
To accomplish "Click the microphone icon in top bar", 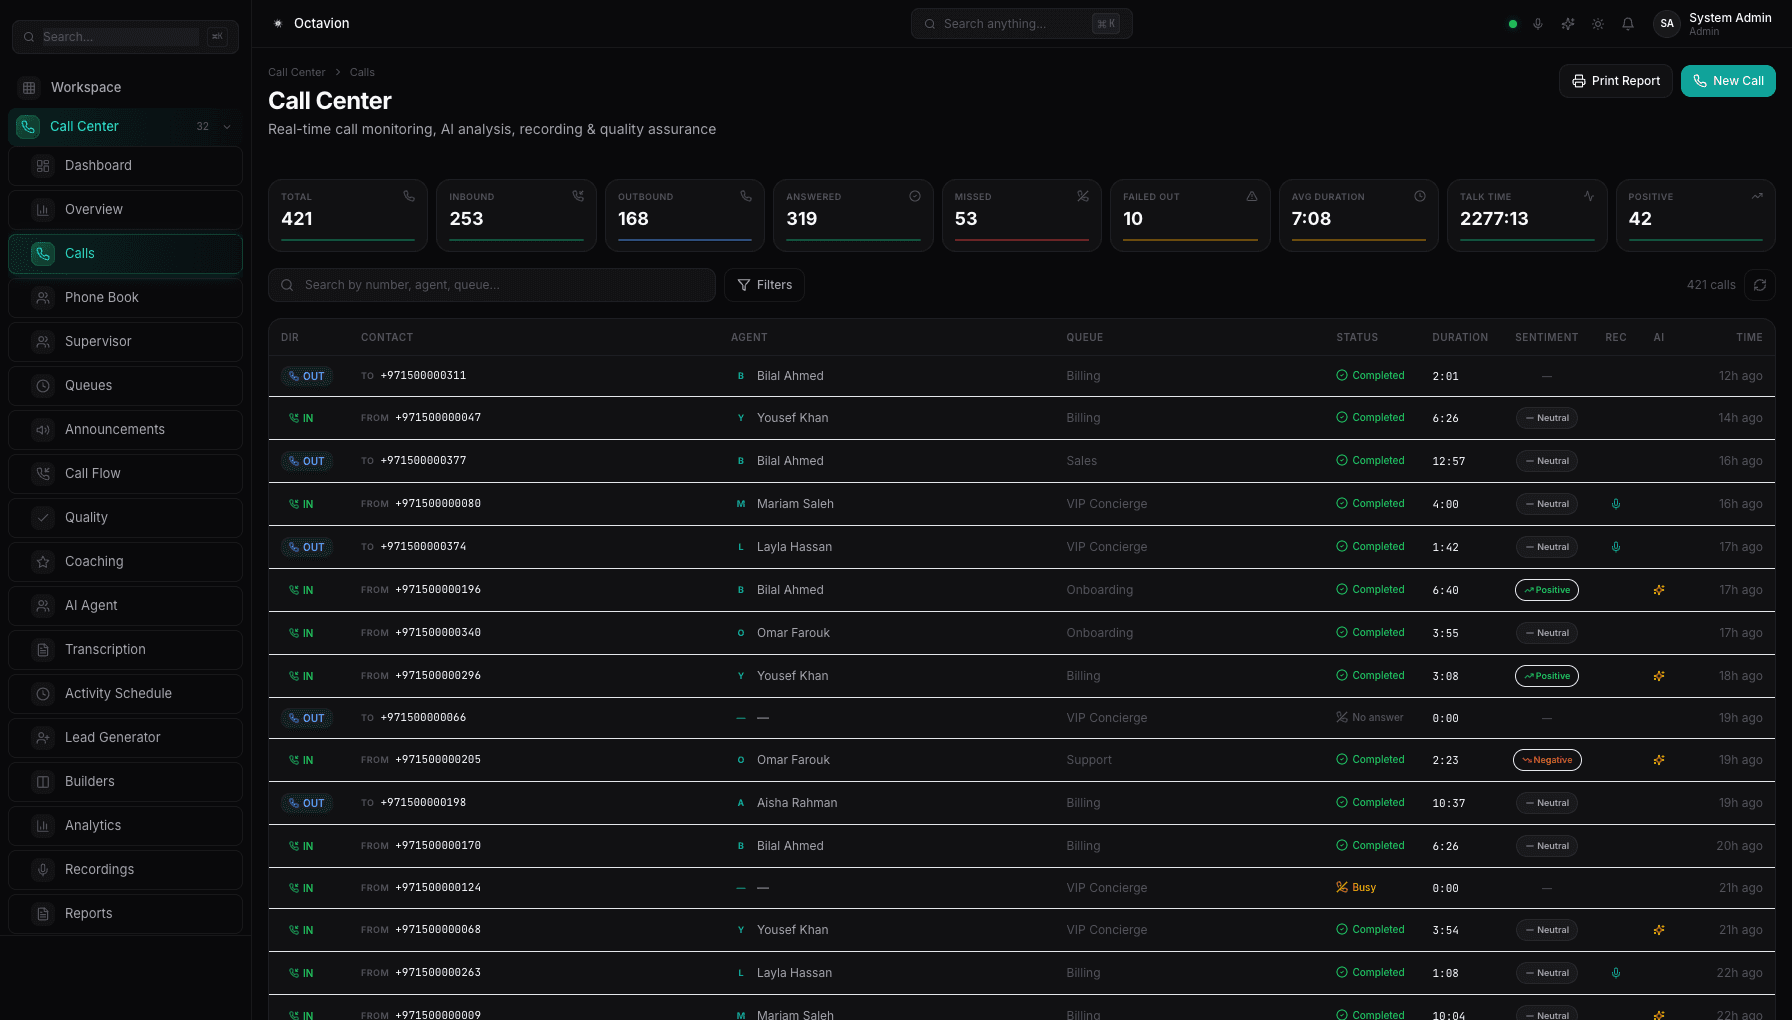I will (1538, 24).
